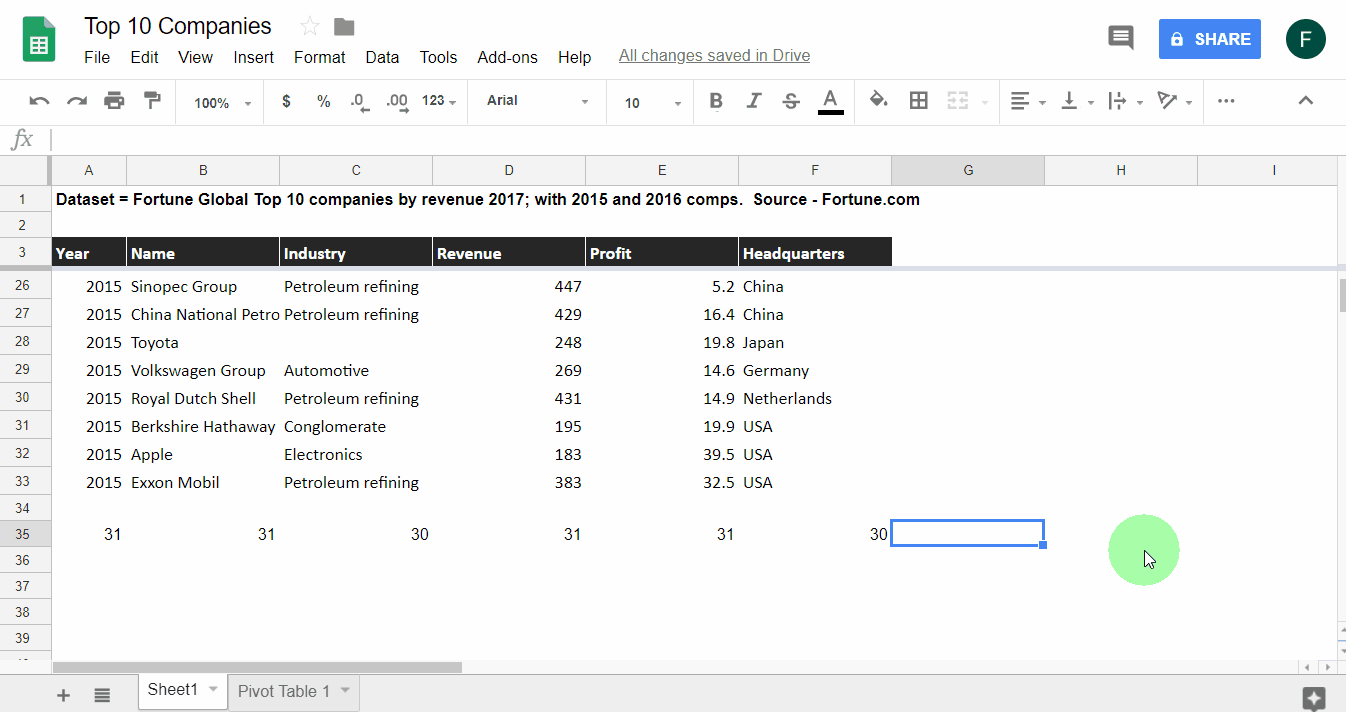Click the Headquarters header cell
The image size is (1346, 712).
tap(815, 253)
